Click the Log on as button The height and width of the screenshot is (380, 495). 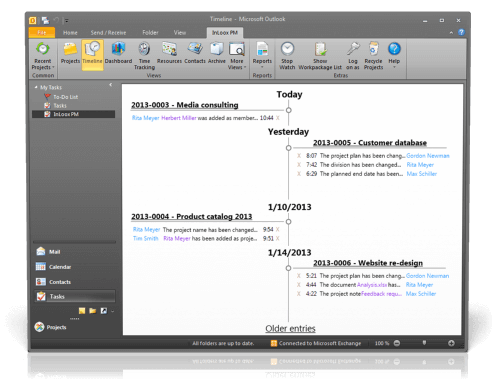pos(353,56)
